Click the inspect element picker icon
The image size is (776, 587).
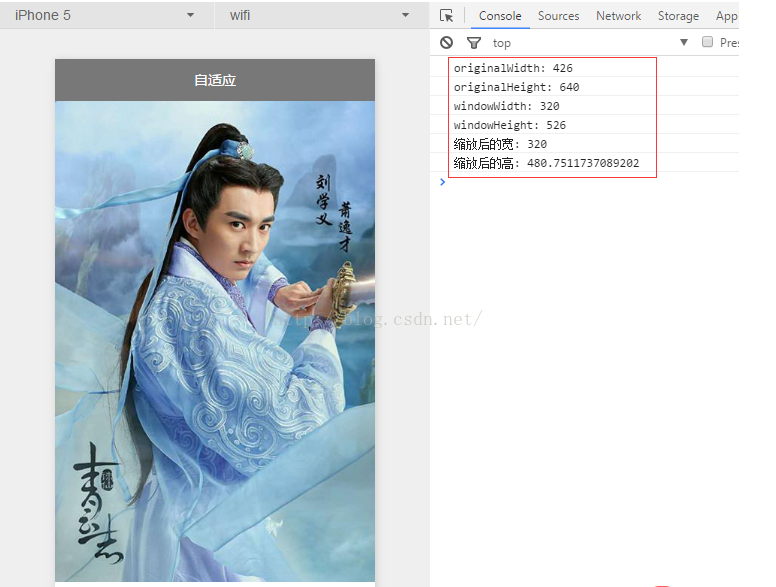click(446, 16)
